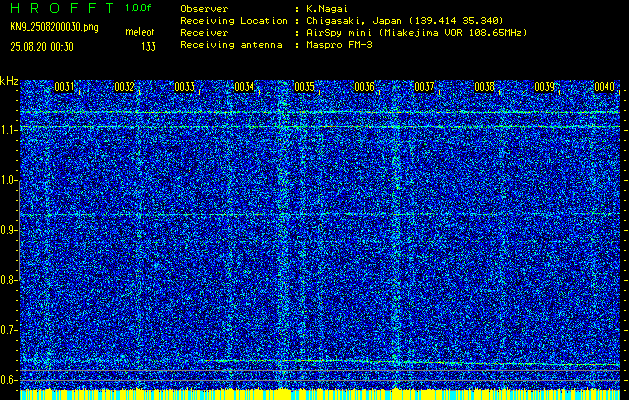
Task: Click the 1.1 frequency axis label
Action: pos(8,131)
